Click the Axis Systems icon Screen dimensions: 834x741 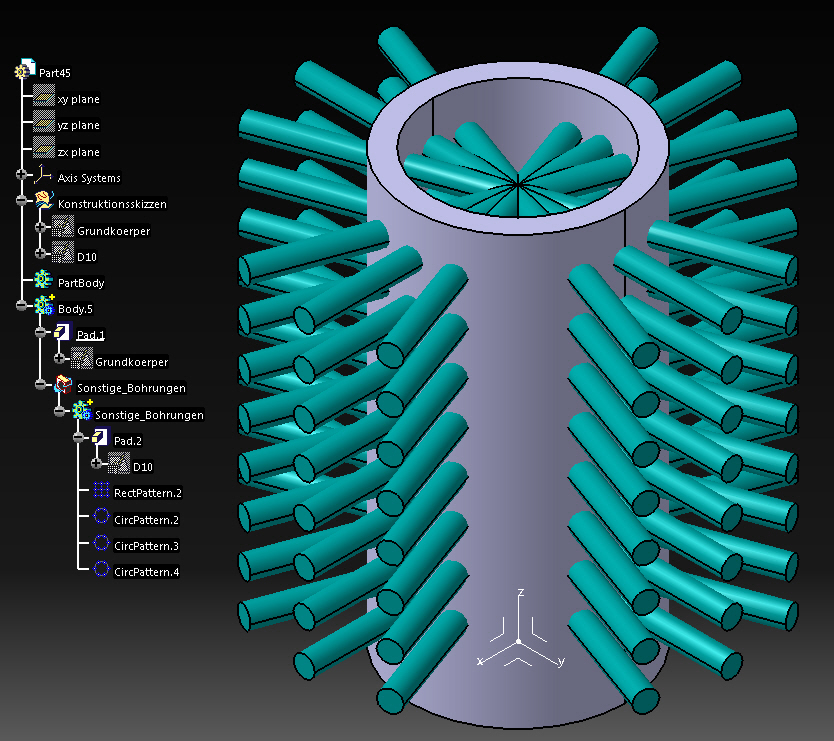[43, 175]
